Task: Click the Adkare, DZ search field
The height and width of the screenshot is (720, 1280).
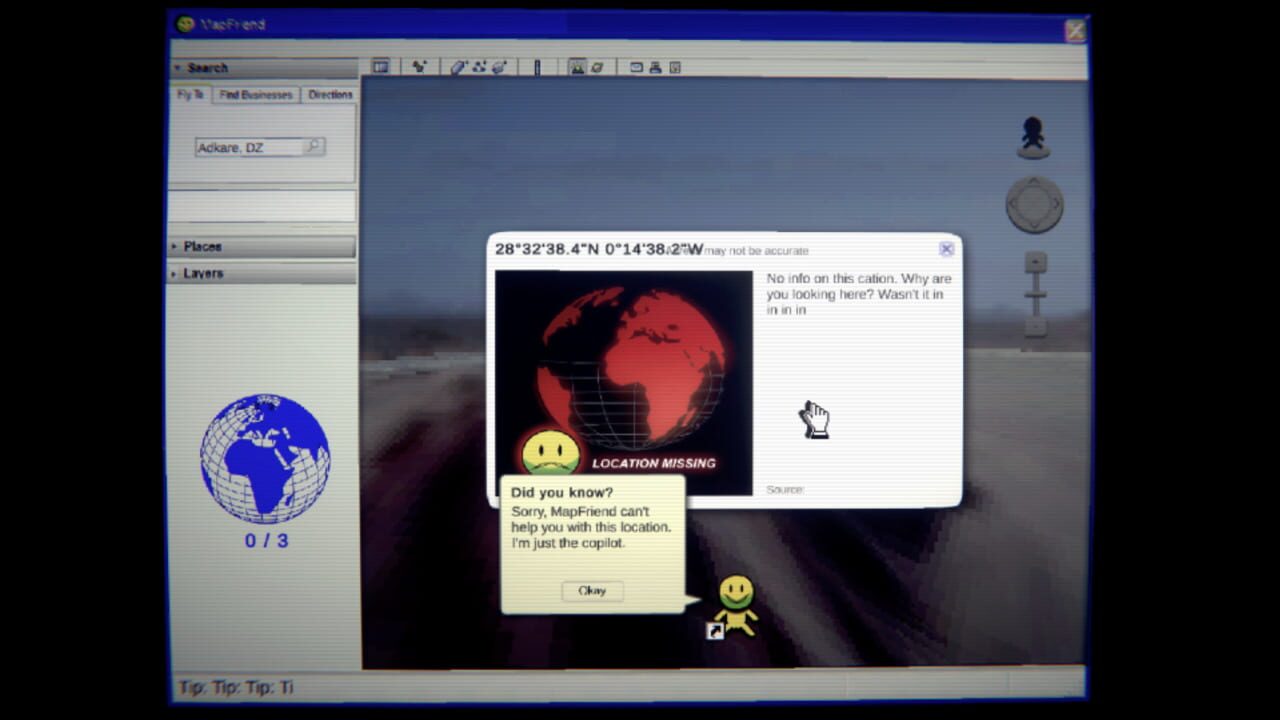Action: click(x=247, y=147)
